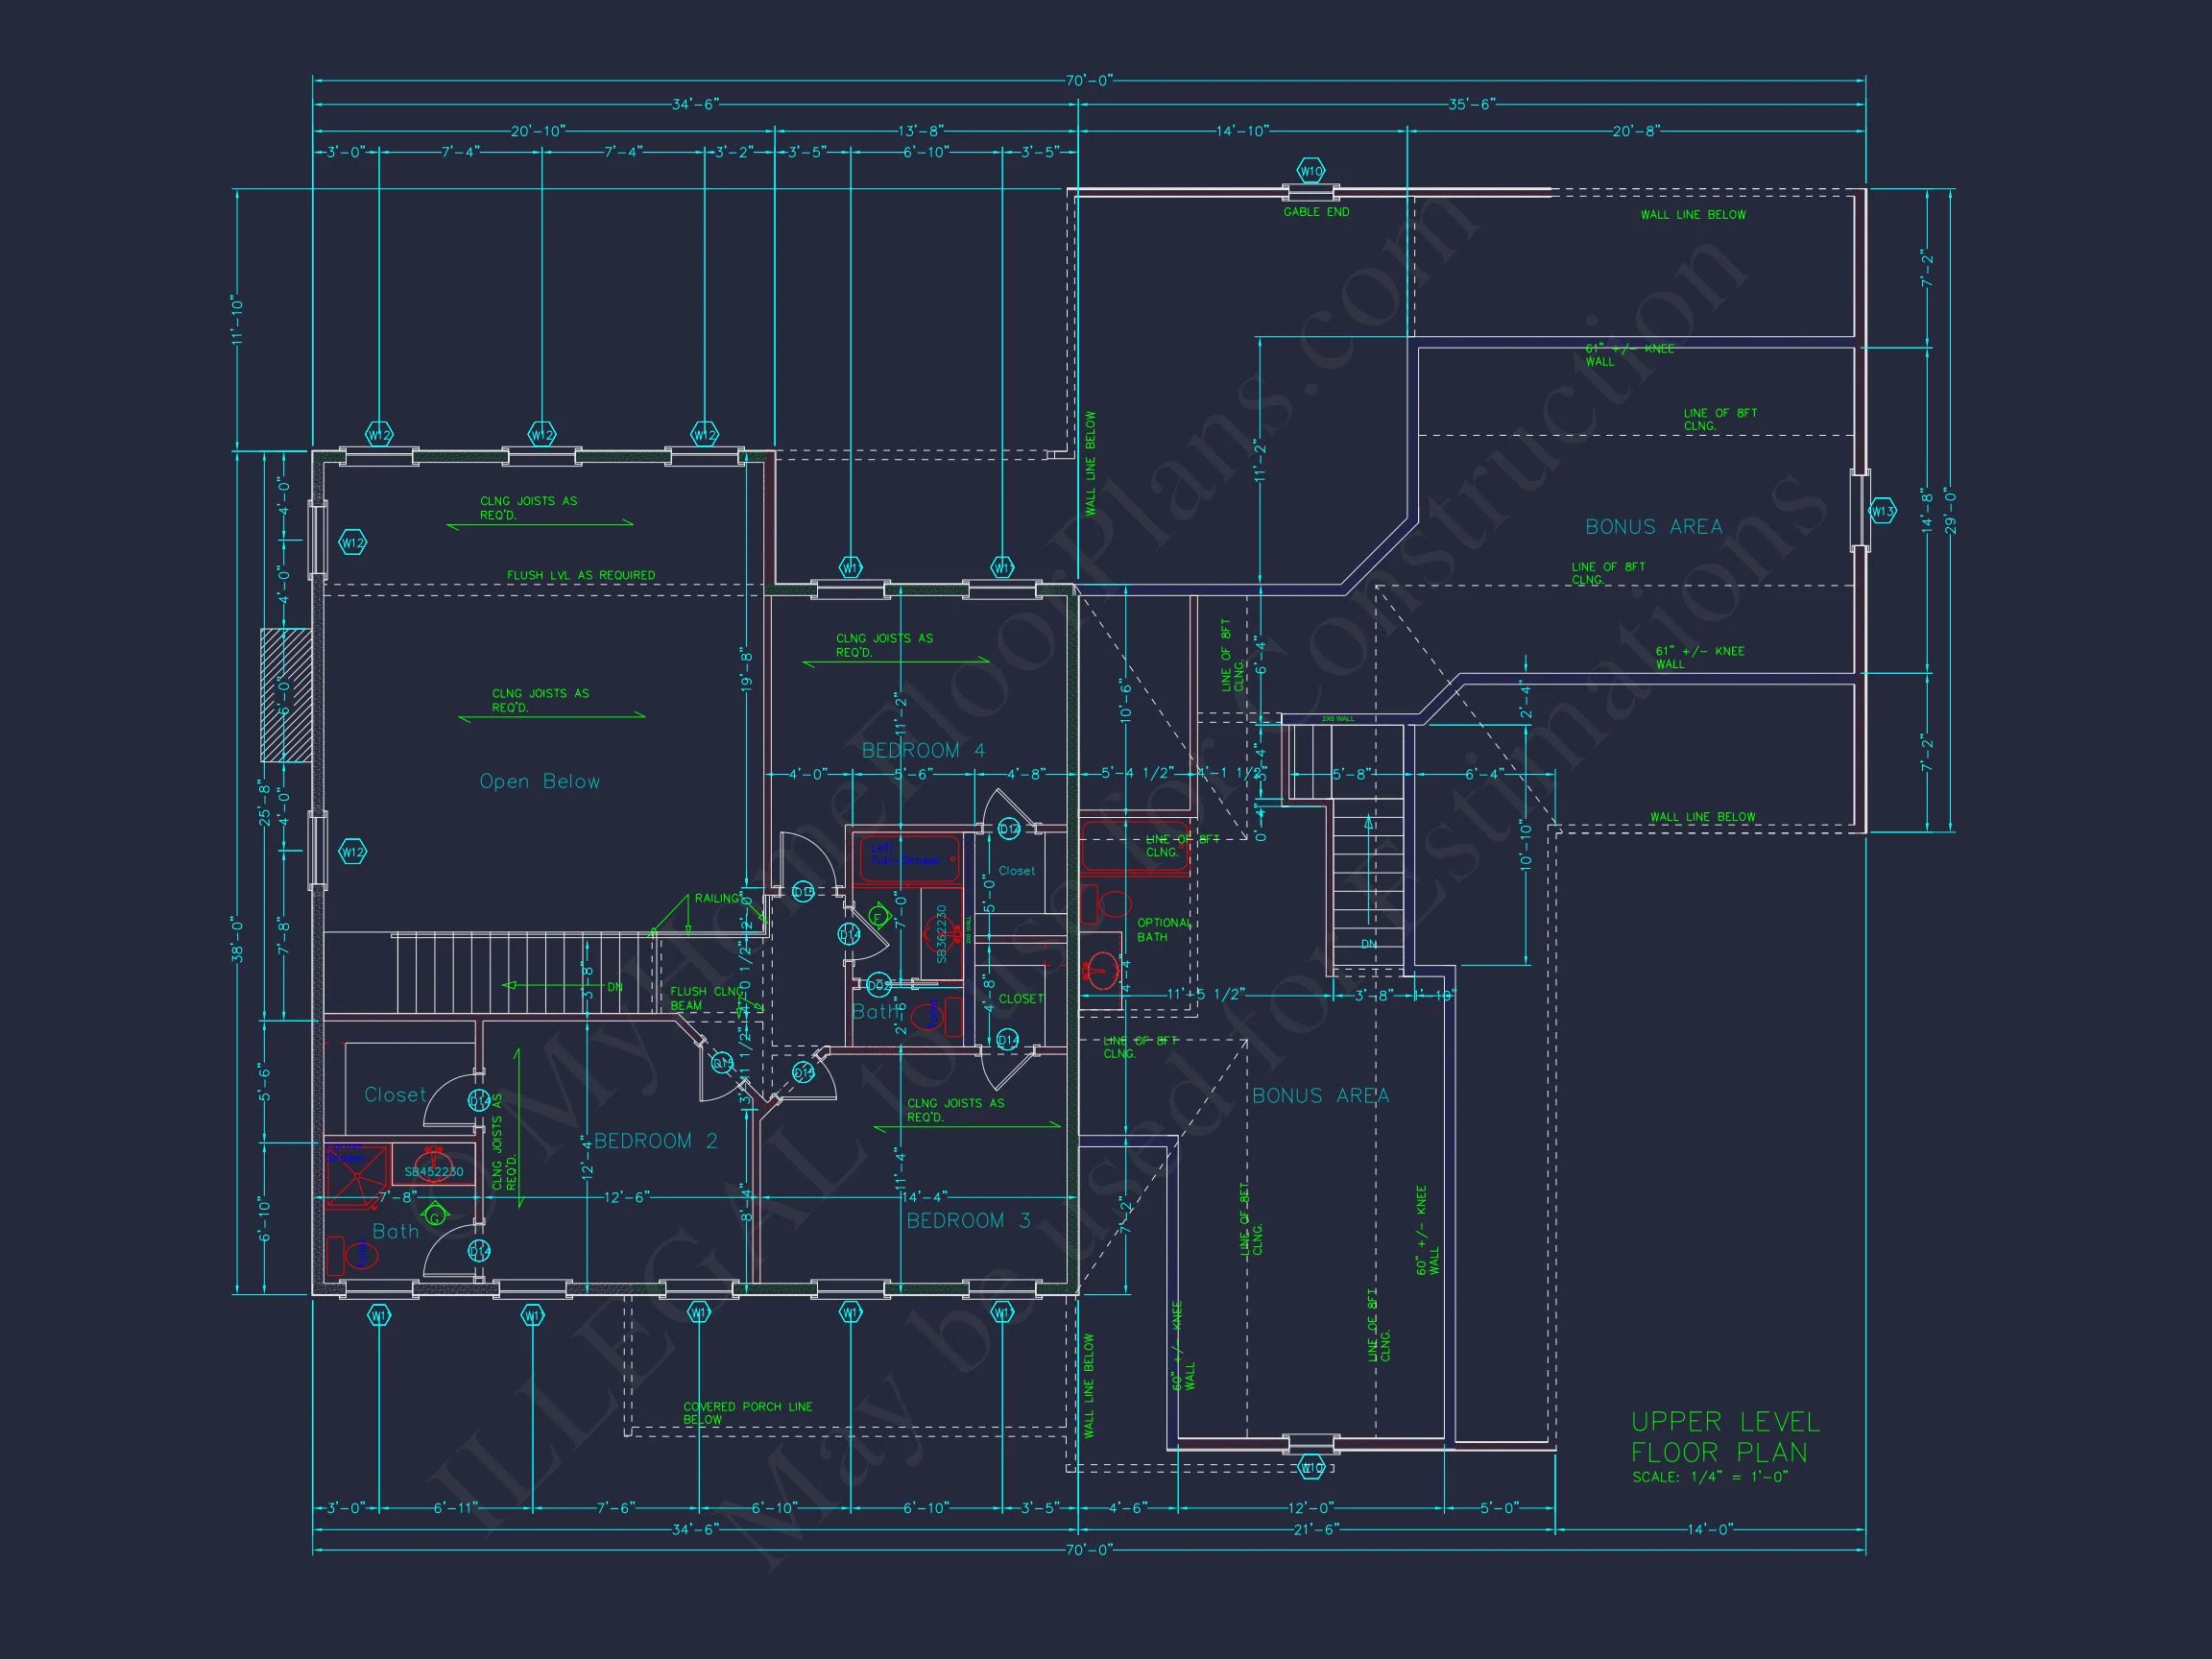Select the D12 door tag by closet
2212x1659 pixels.
(x=1008, y=829)
